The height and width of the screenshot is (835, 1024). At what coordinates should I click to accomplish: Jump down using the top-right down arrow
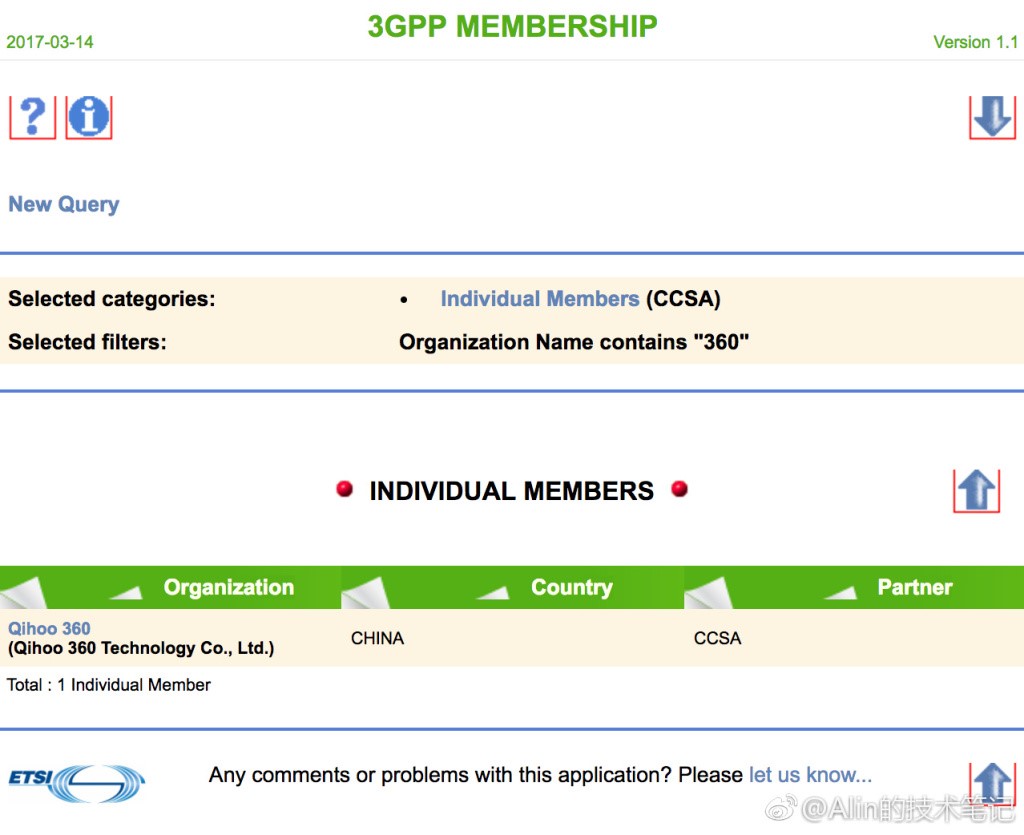point(992,117)
